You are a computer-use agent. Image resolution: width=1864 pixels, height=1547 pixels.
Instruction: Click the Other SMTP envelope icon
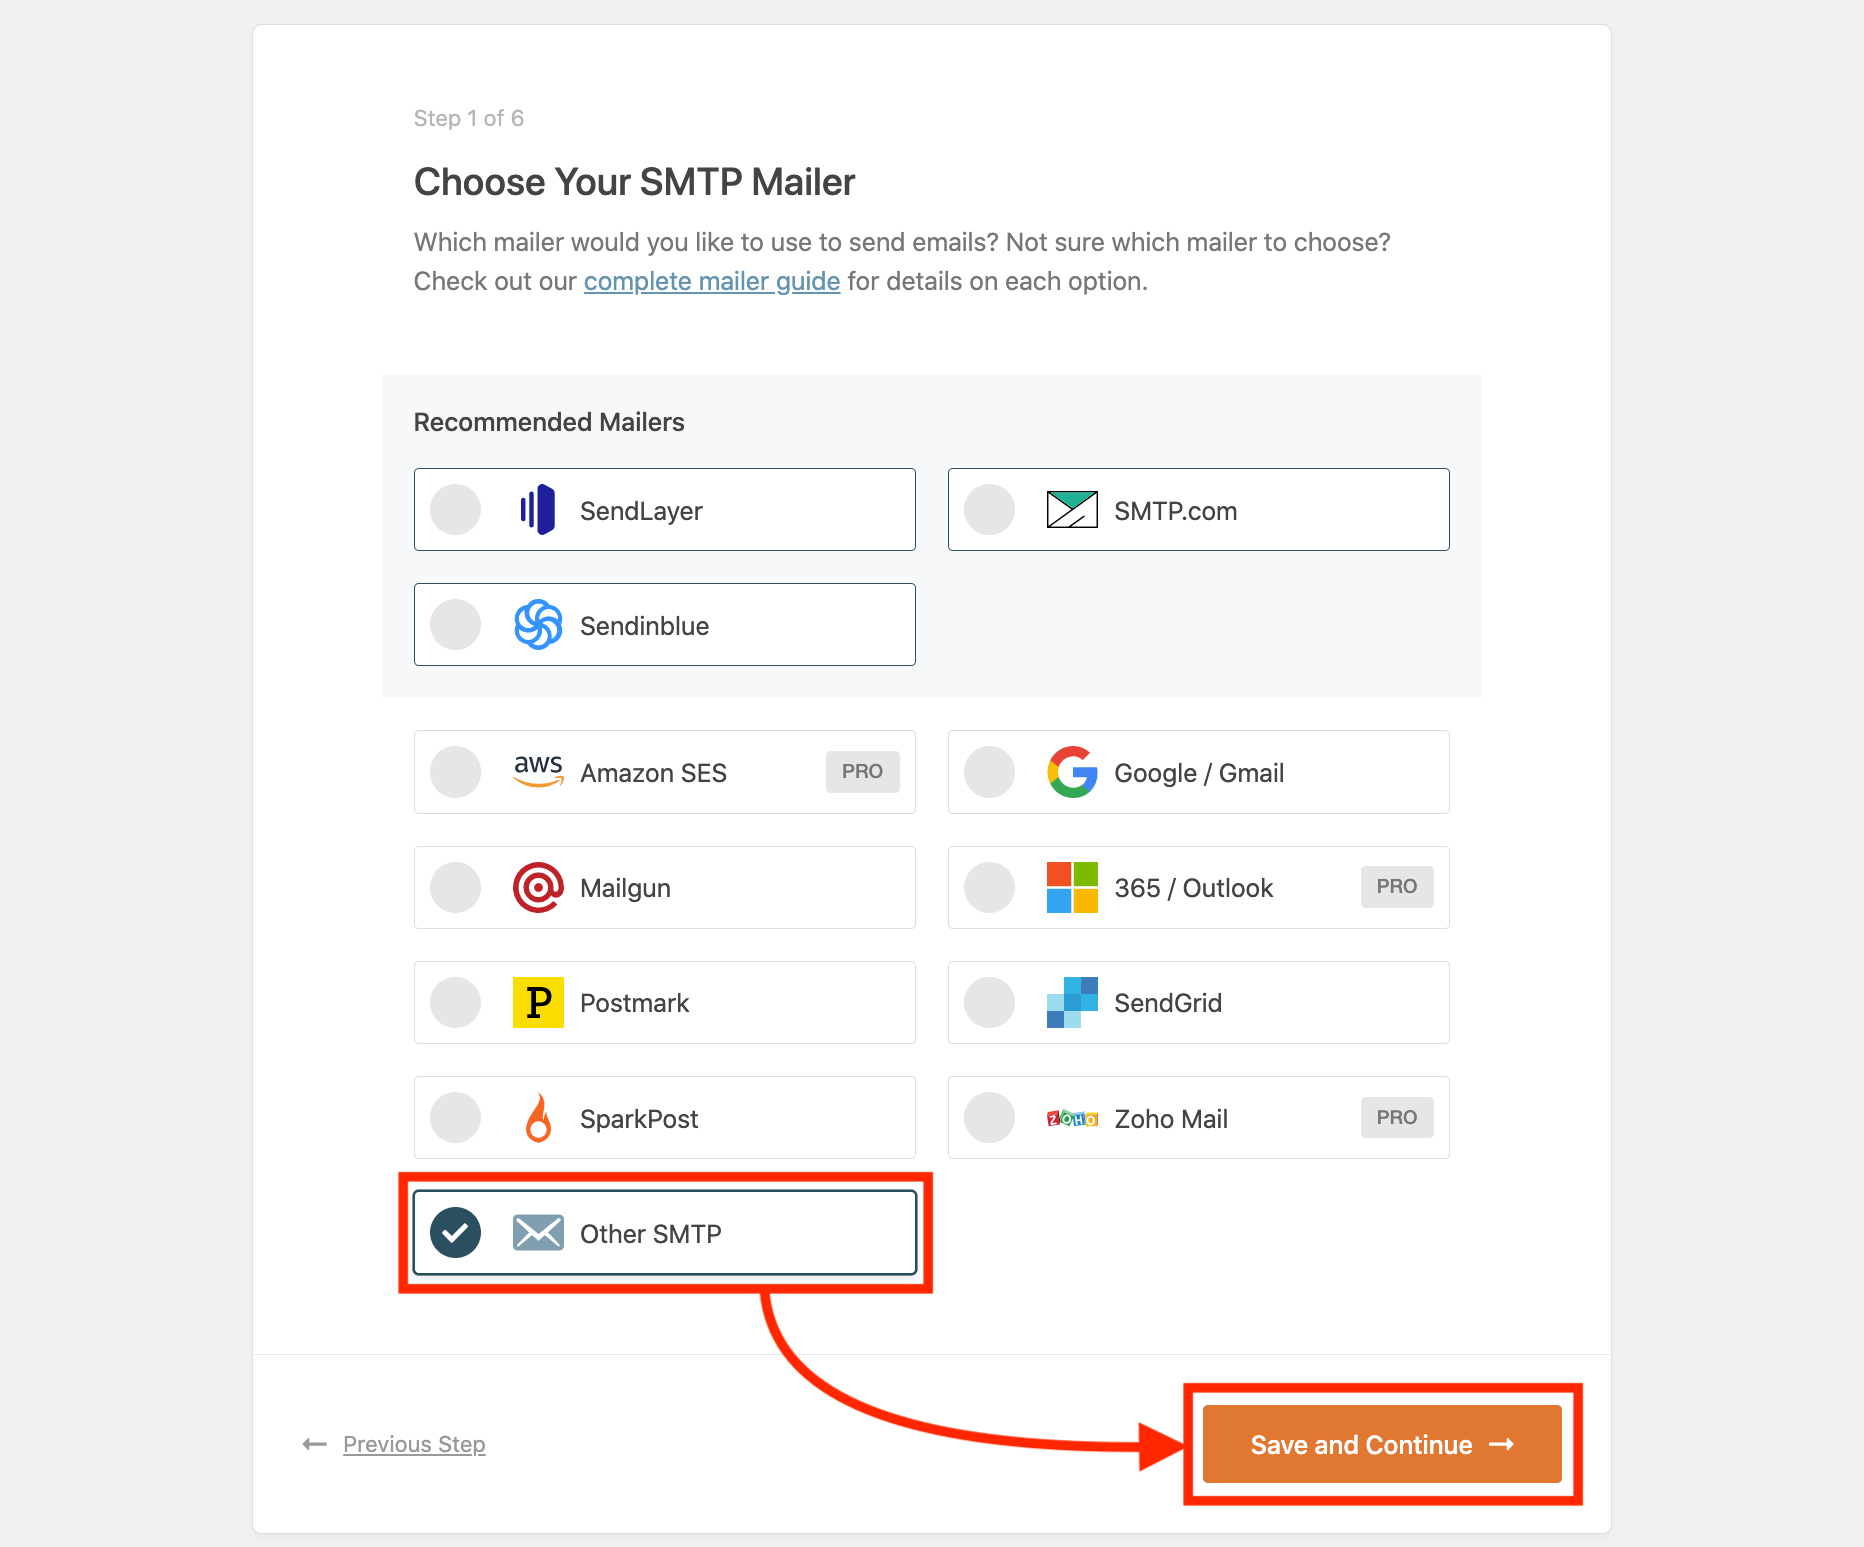coord(538,1233)
